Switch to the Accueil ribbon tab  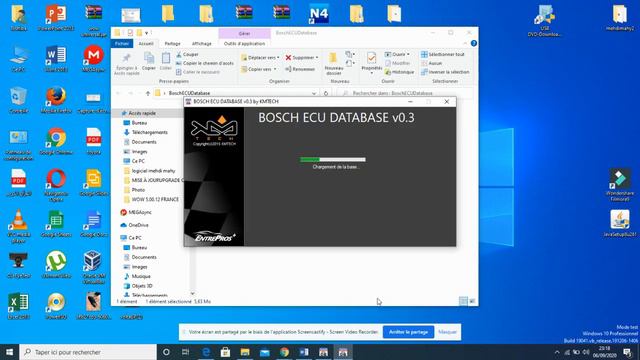coord(146,43)
